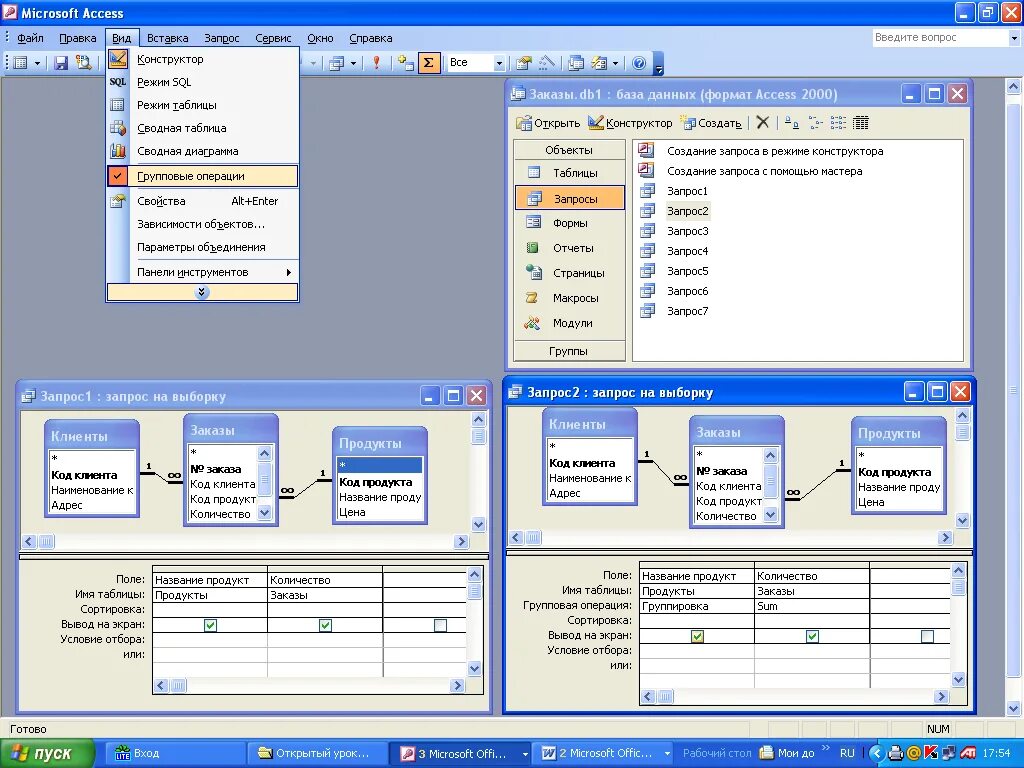Open the Запрос menu

(x=221, y=38)
